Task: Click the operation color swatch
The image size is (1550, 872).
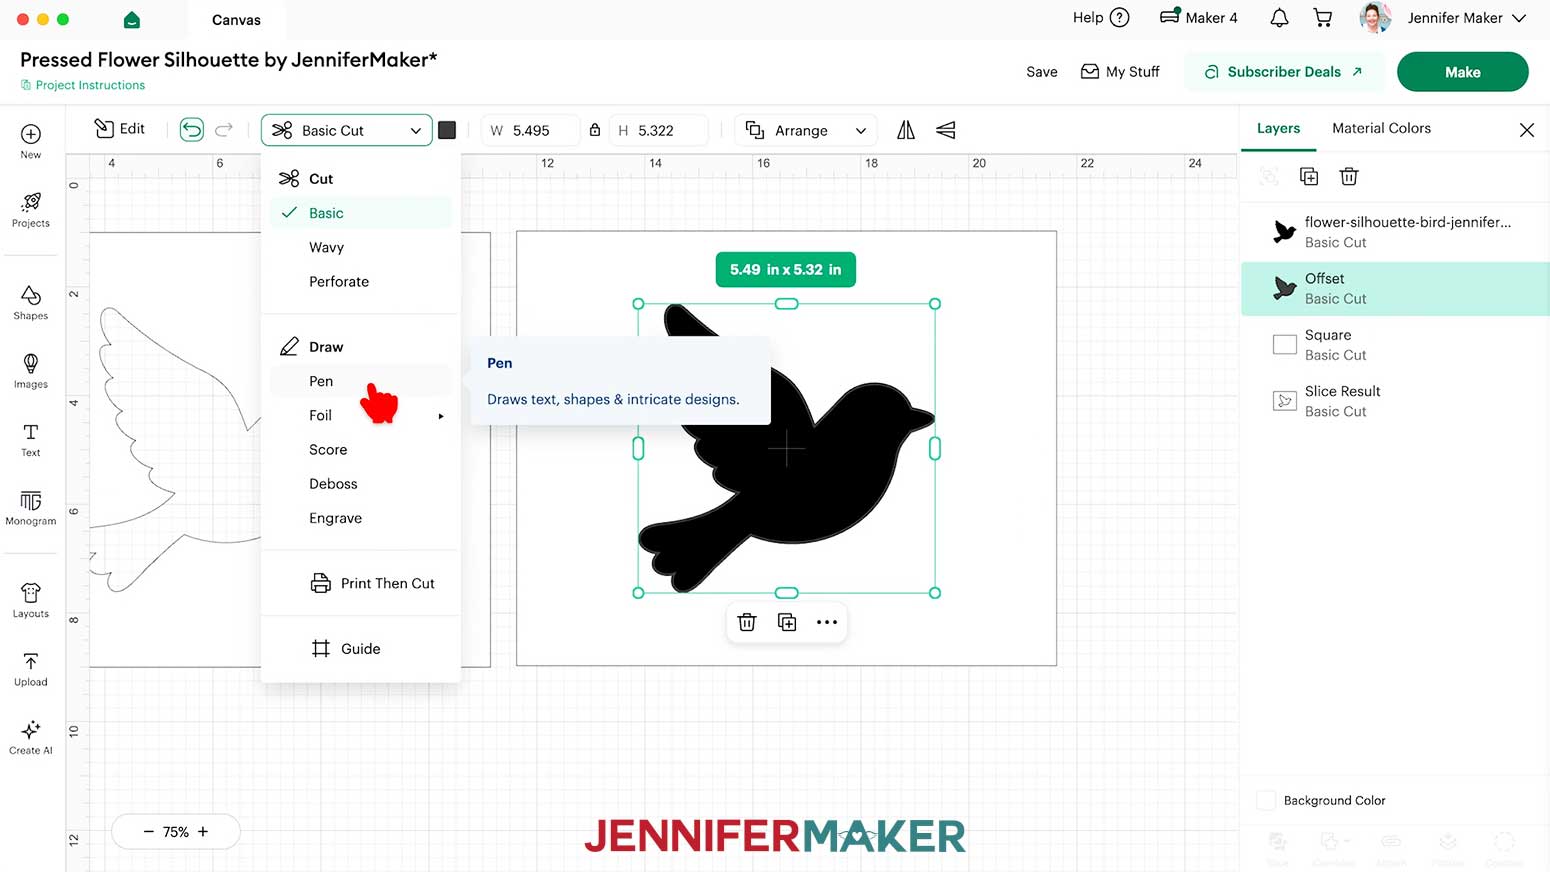Action: [447, 130]
